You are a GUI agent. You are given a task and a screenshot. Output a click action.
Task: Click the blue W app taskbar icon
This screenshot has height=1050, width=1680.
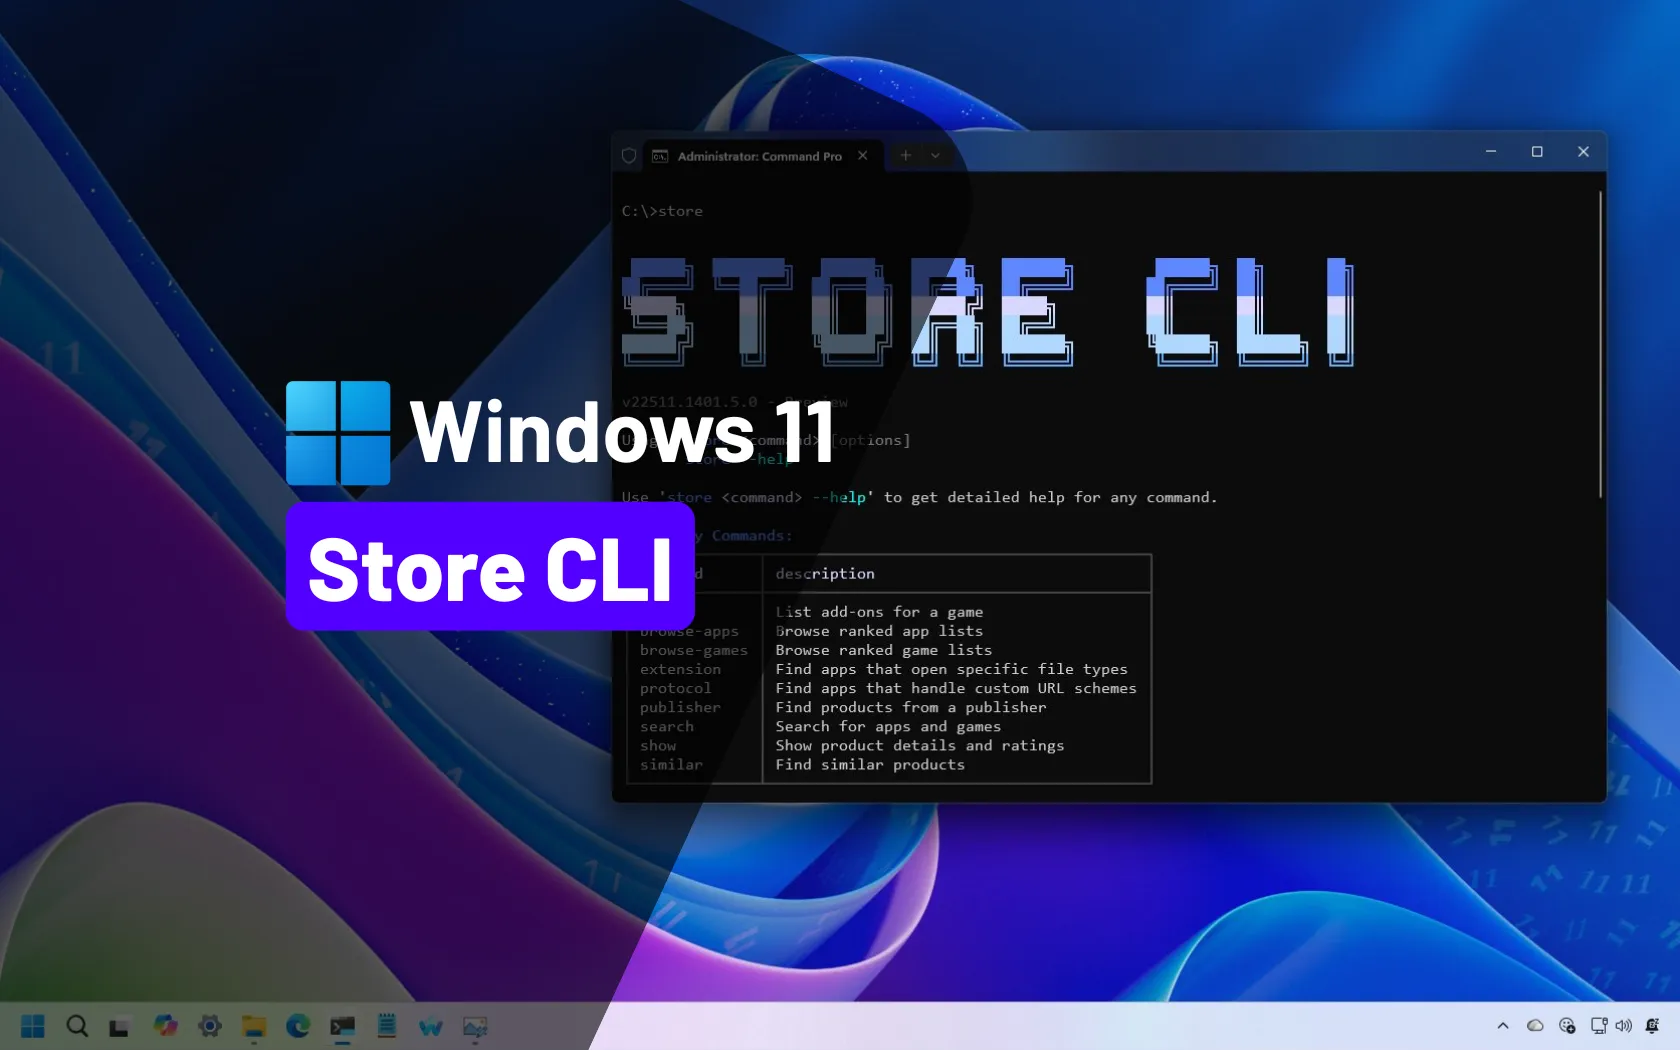coord(431,1027)
